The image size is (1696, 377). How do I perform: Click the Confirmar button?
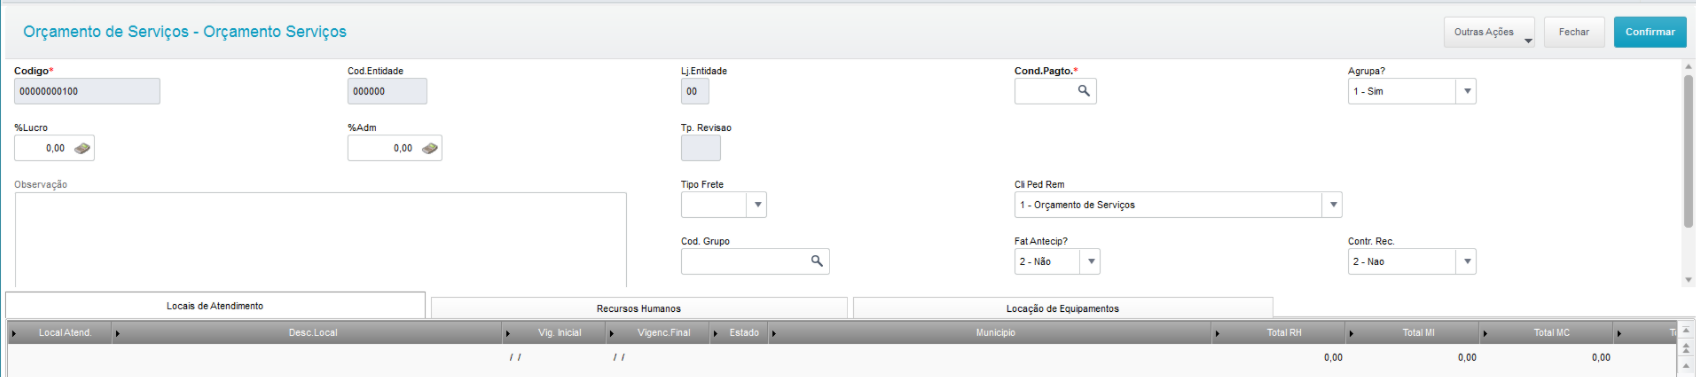(1650, 32)
